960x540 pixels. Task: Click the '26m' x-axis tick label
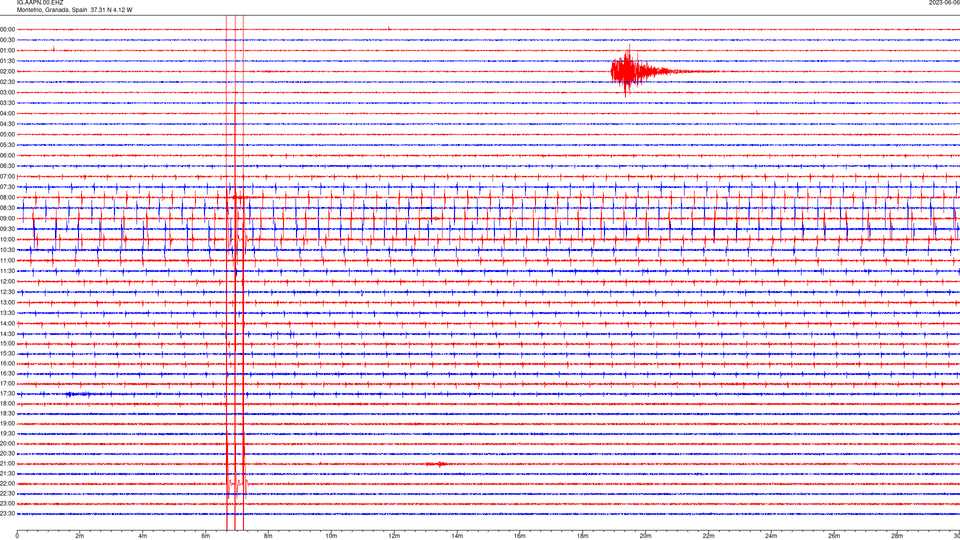click(834, 536)
